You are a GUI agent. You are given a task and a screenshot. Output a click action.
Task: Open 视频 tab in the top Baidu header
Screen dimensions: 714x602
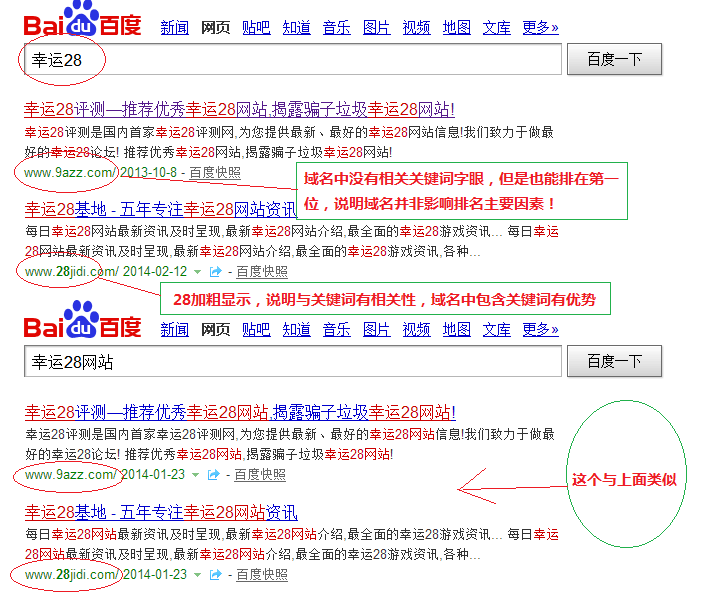coord(416,28)
